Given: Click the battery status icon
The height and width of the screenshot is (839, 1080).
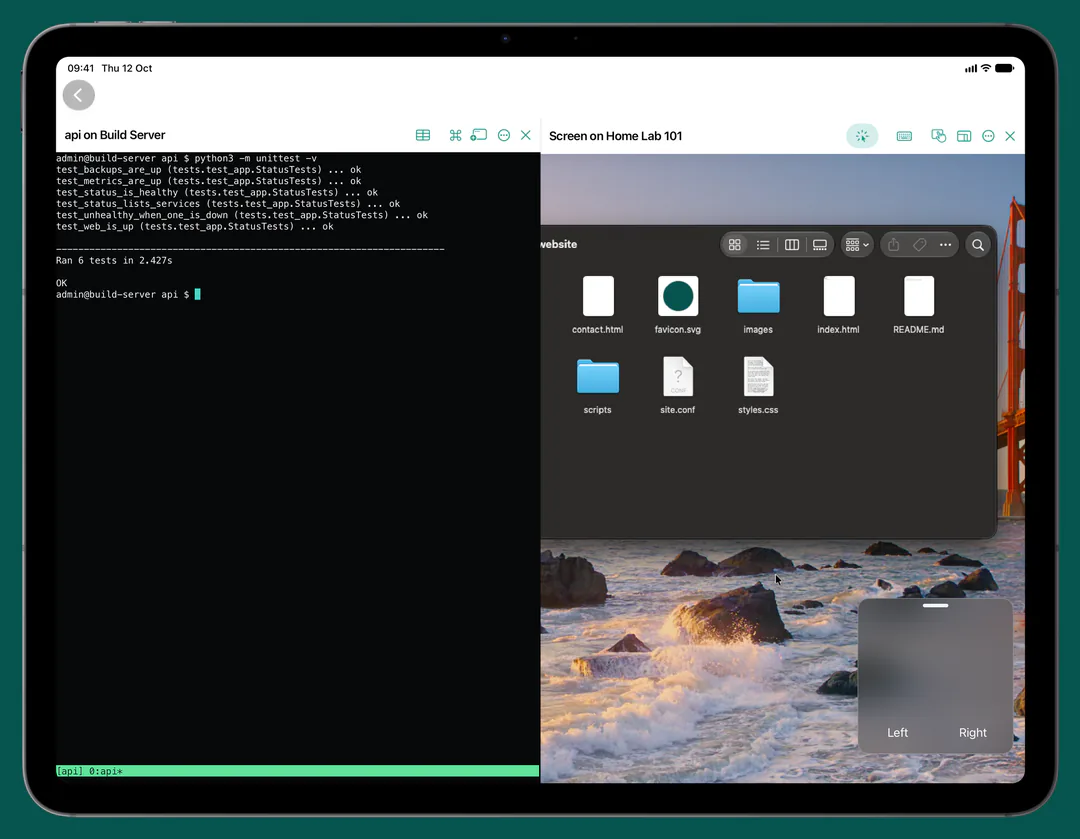Looking at the screenshot, I should (1005, 68).
